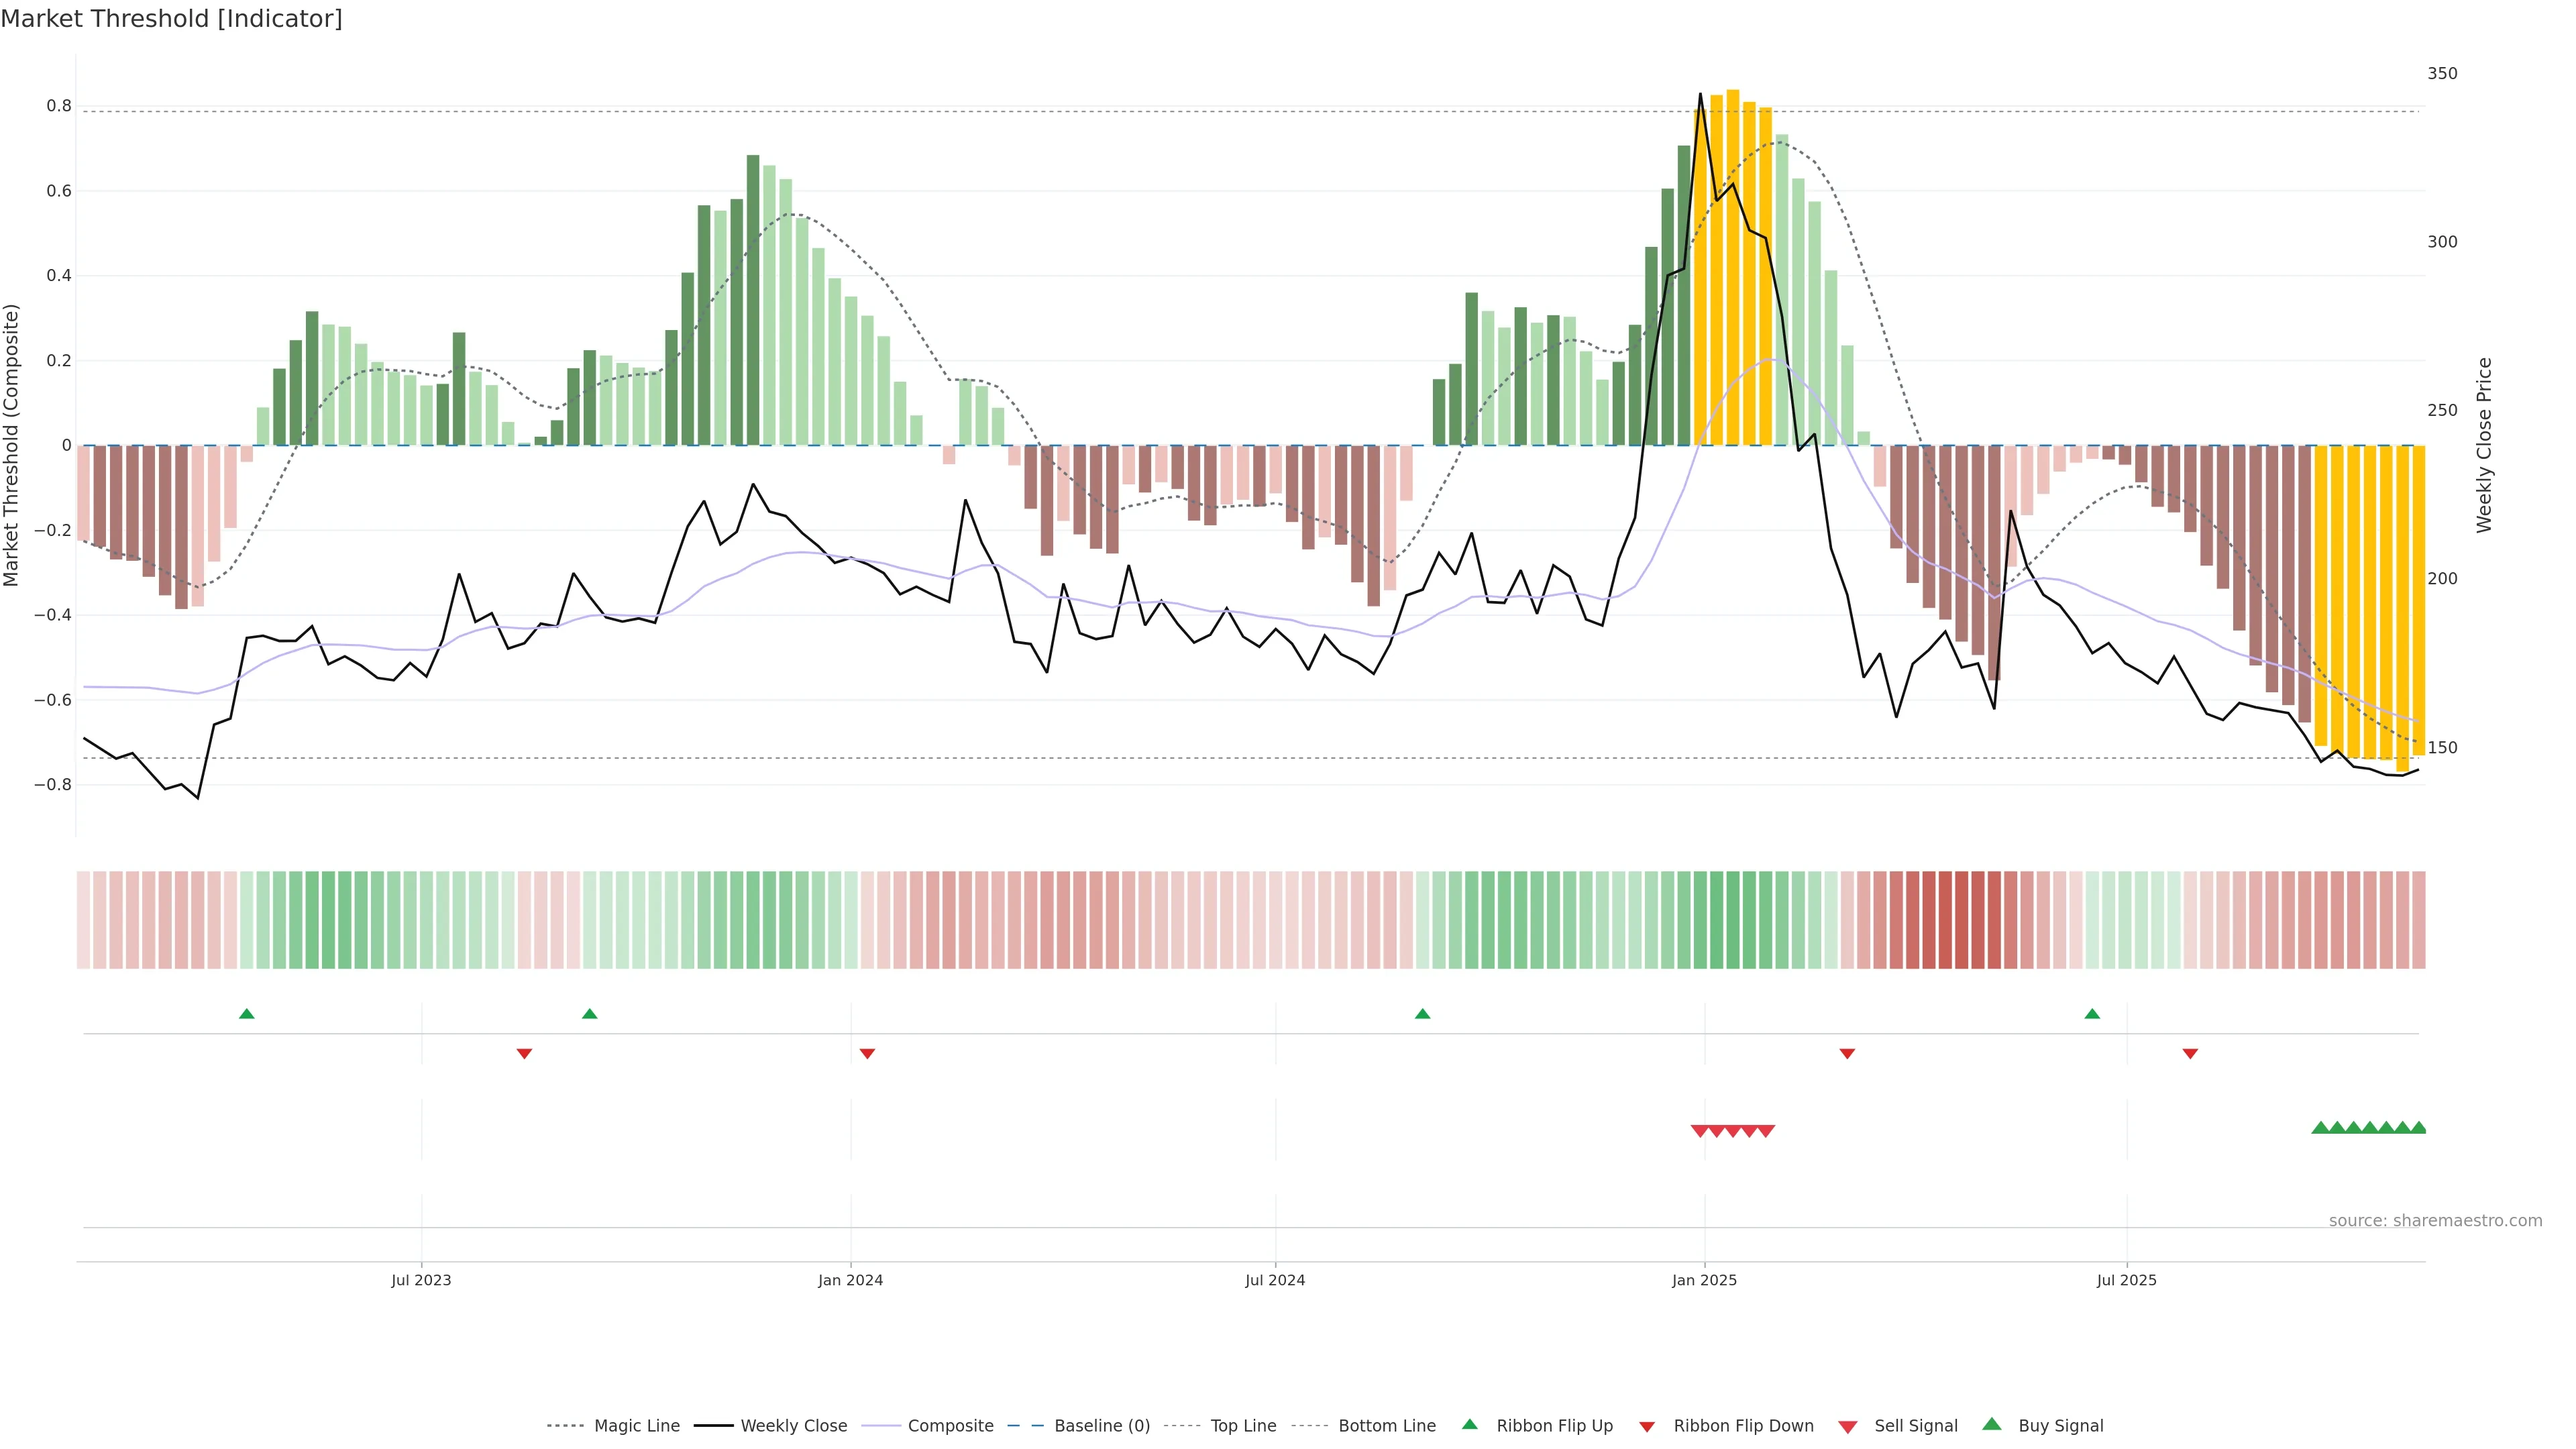Screen dimensions: 2576x1449
Task: Click the Ribbon Flip Down marker after July 2025
Action: pos(2190,1054)
